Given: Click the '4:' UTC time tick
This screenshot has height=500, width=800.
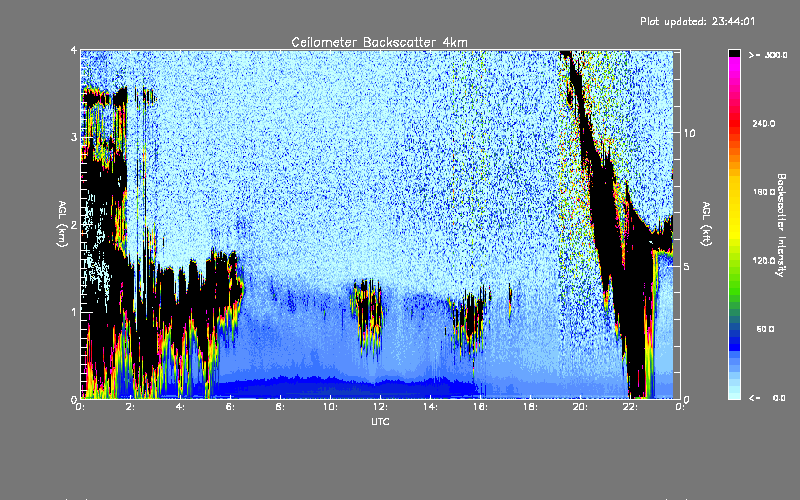Looking at the screenshot, I should 181,407.
